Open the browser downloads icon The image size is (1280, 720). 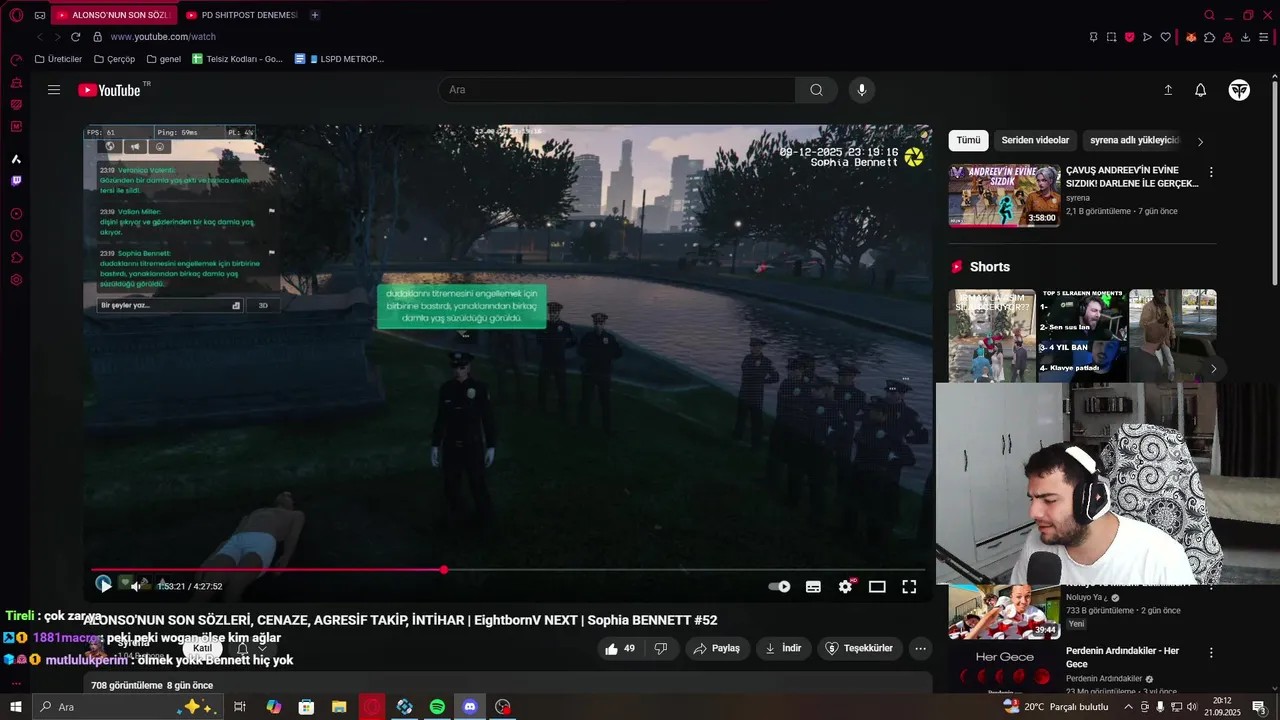1245,37
